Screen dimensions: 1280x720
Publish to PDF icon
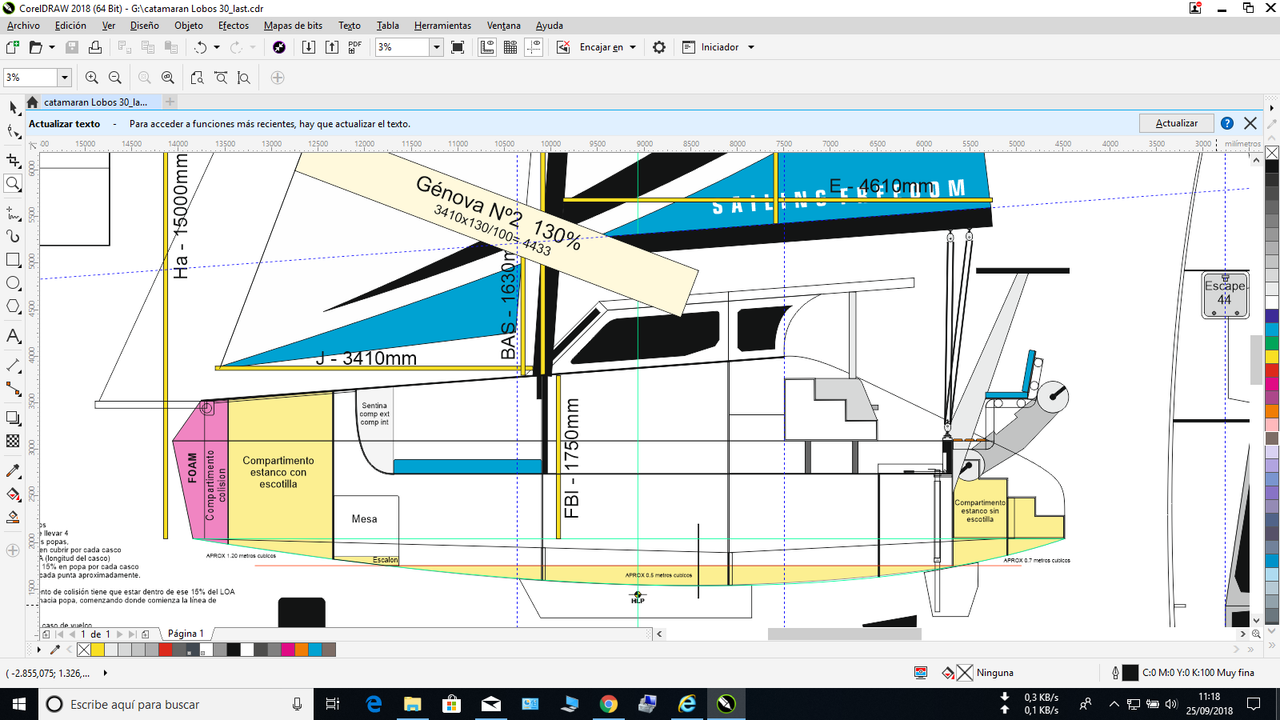pos(355,47)
